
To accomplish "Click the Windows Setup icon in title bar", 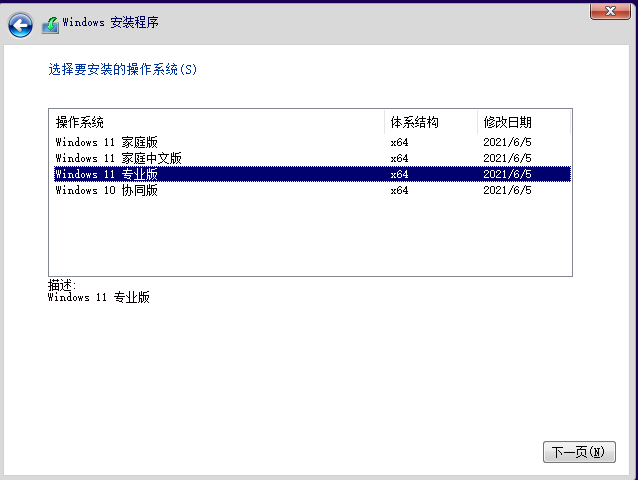I will 50,24.
